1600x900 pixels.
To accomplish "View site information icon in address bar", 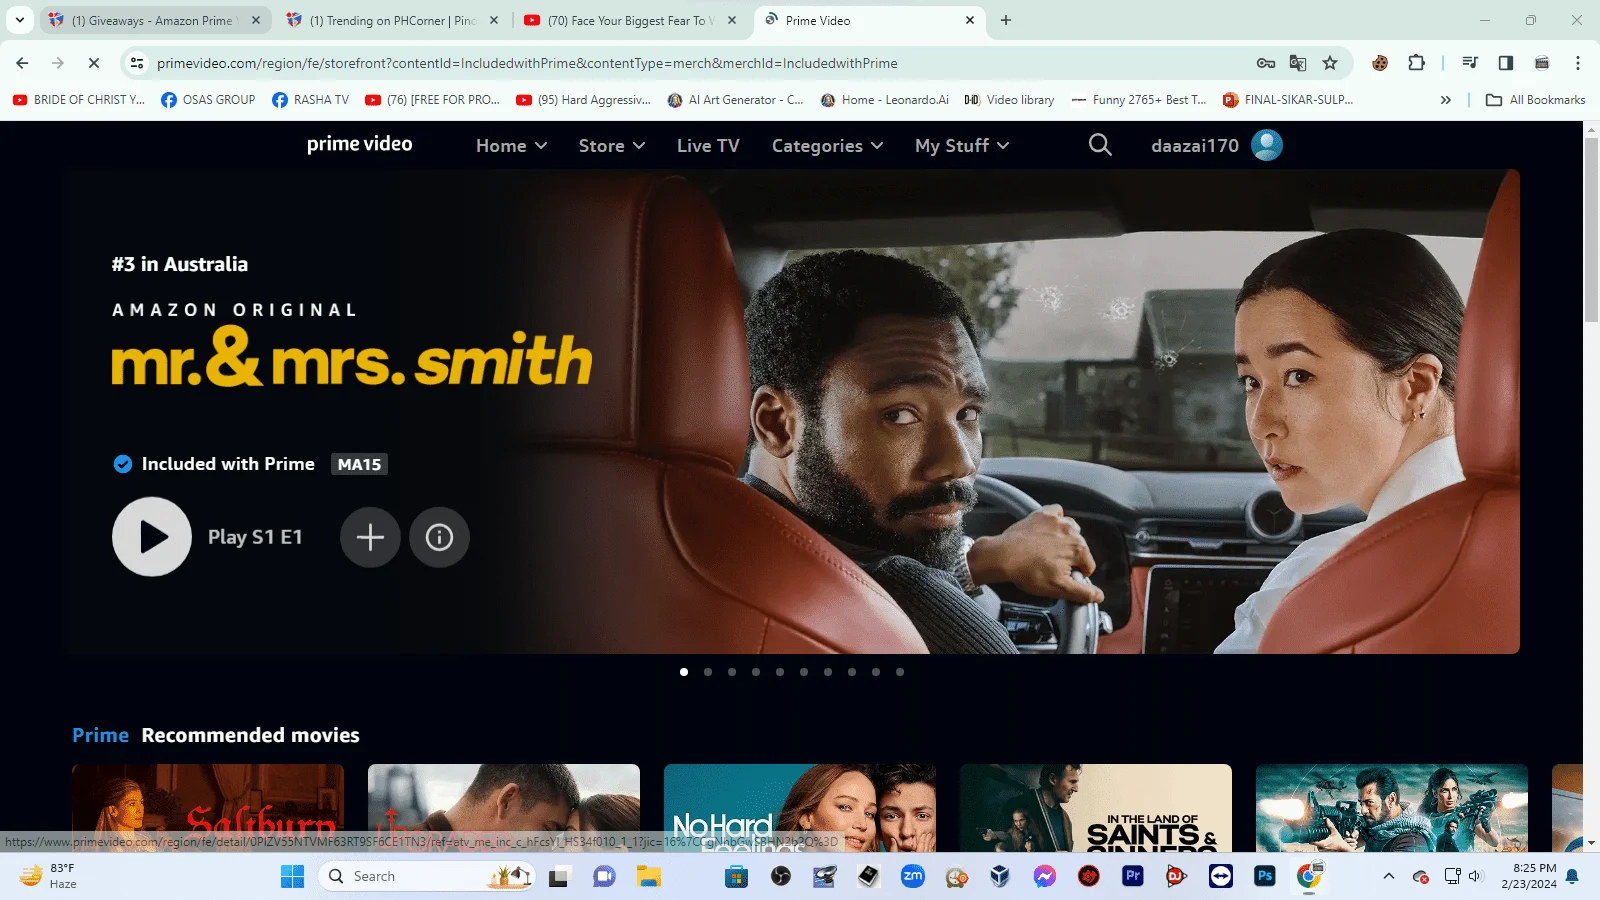I will (x=137, y=63).
